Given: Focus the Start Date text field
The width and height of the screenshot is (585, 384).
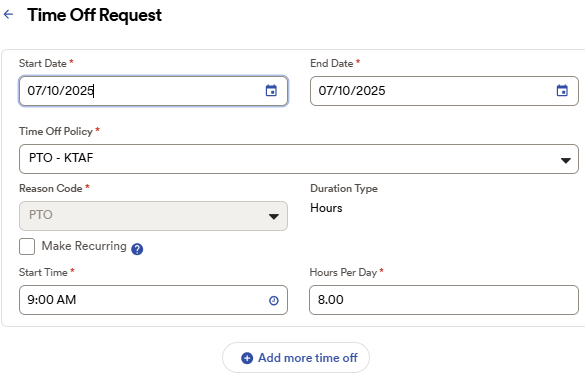Looking at the screenshot, I should coord(153,91).
